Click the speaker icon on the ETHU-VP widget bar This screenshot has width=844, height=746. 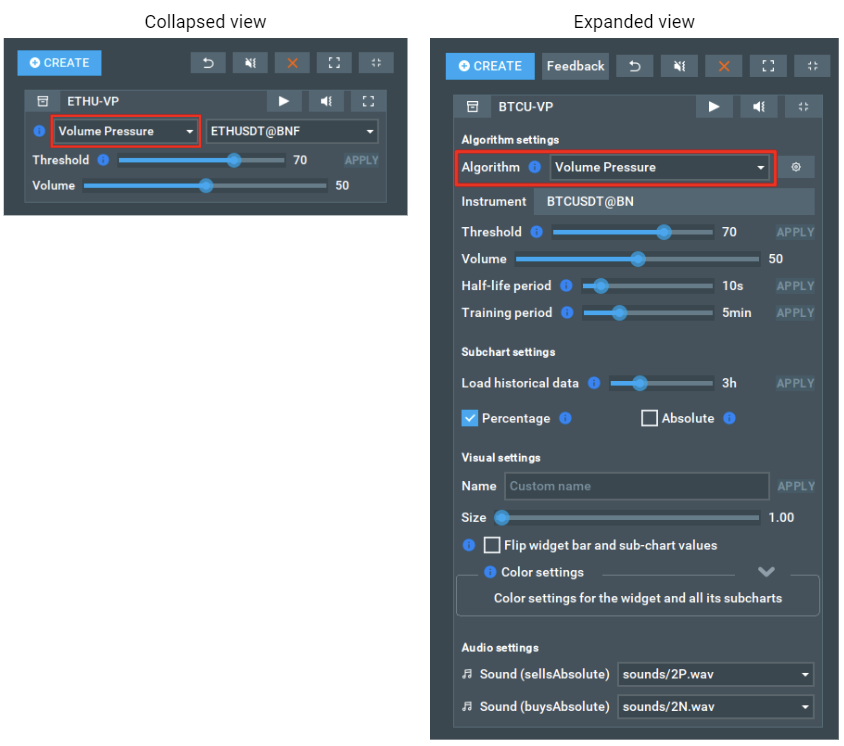coord(326,101)
